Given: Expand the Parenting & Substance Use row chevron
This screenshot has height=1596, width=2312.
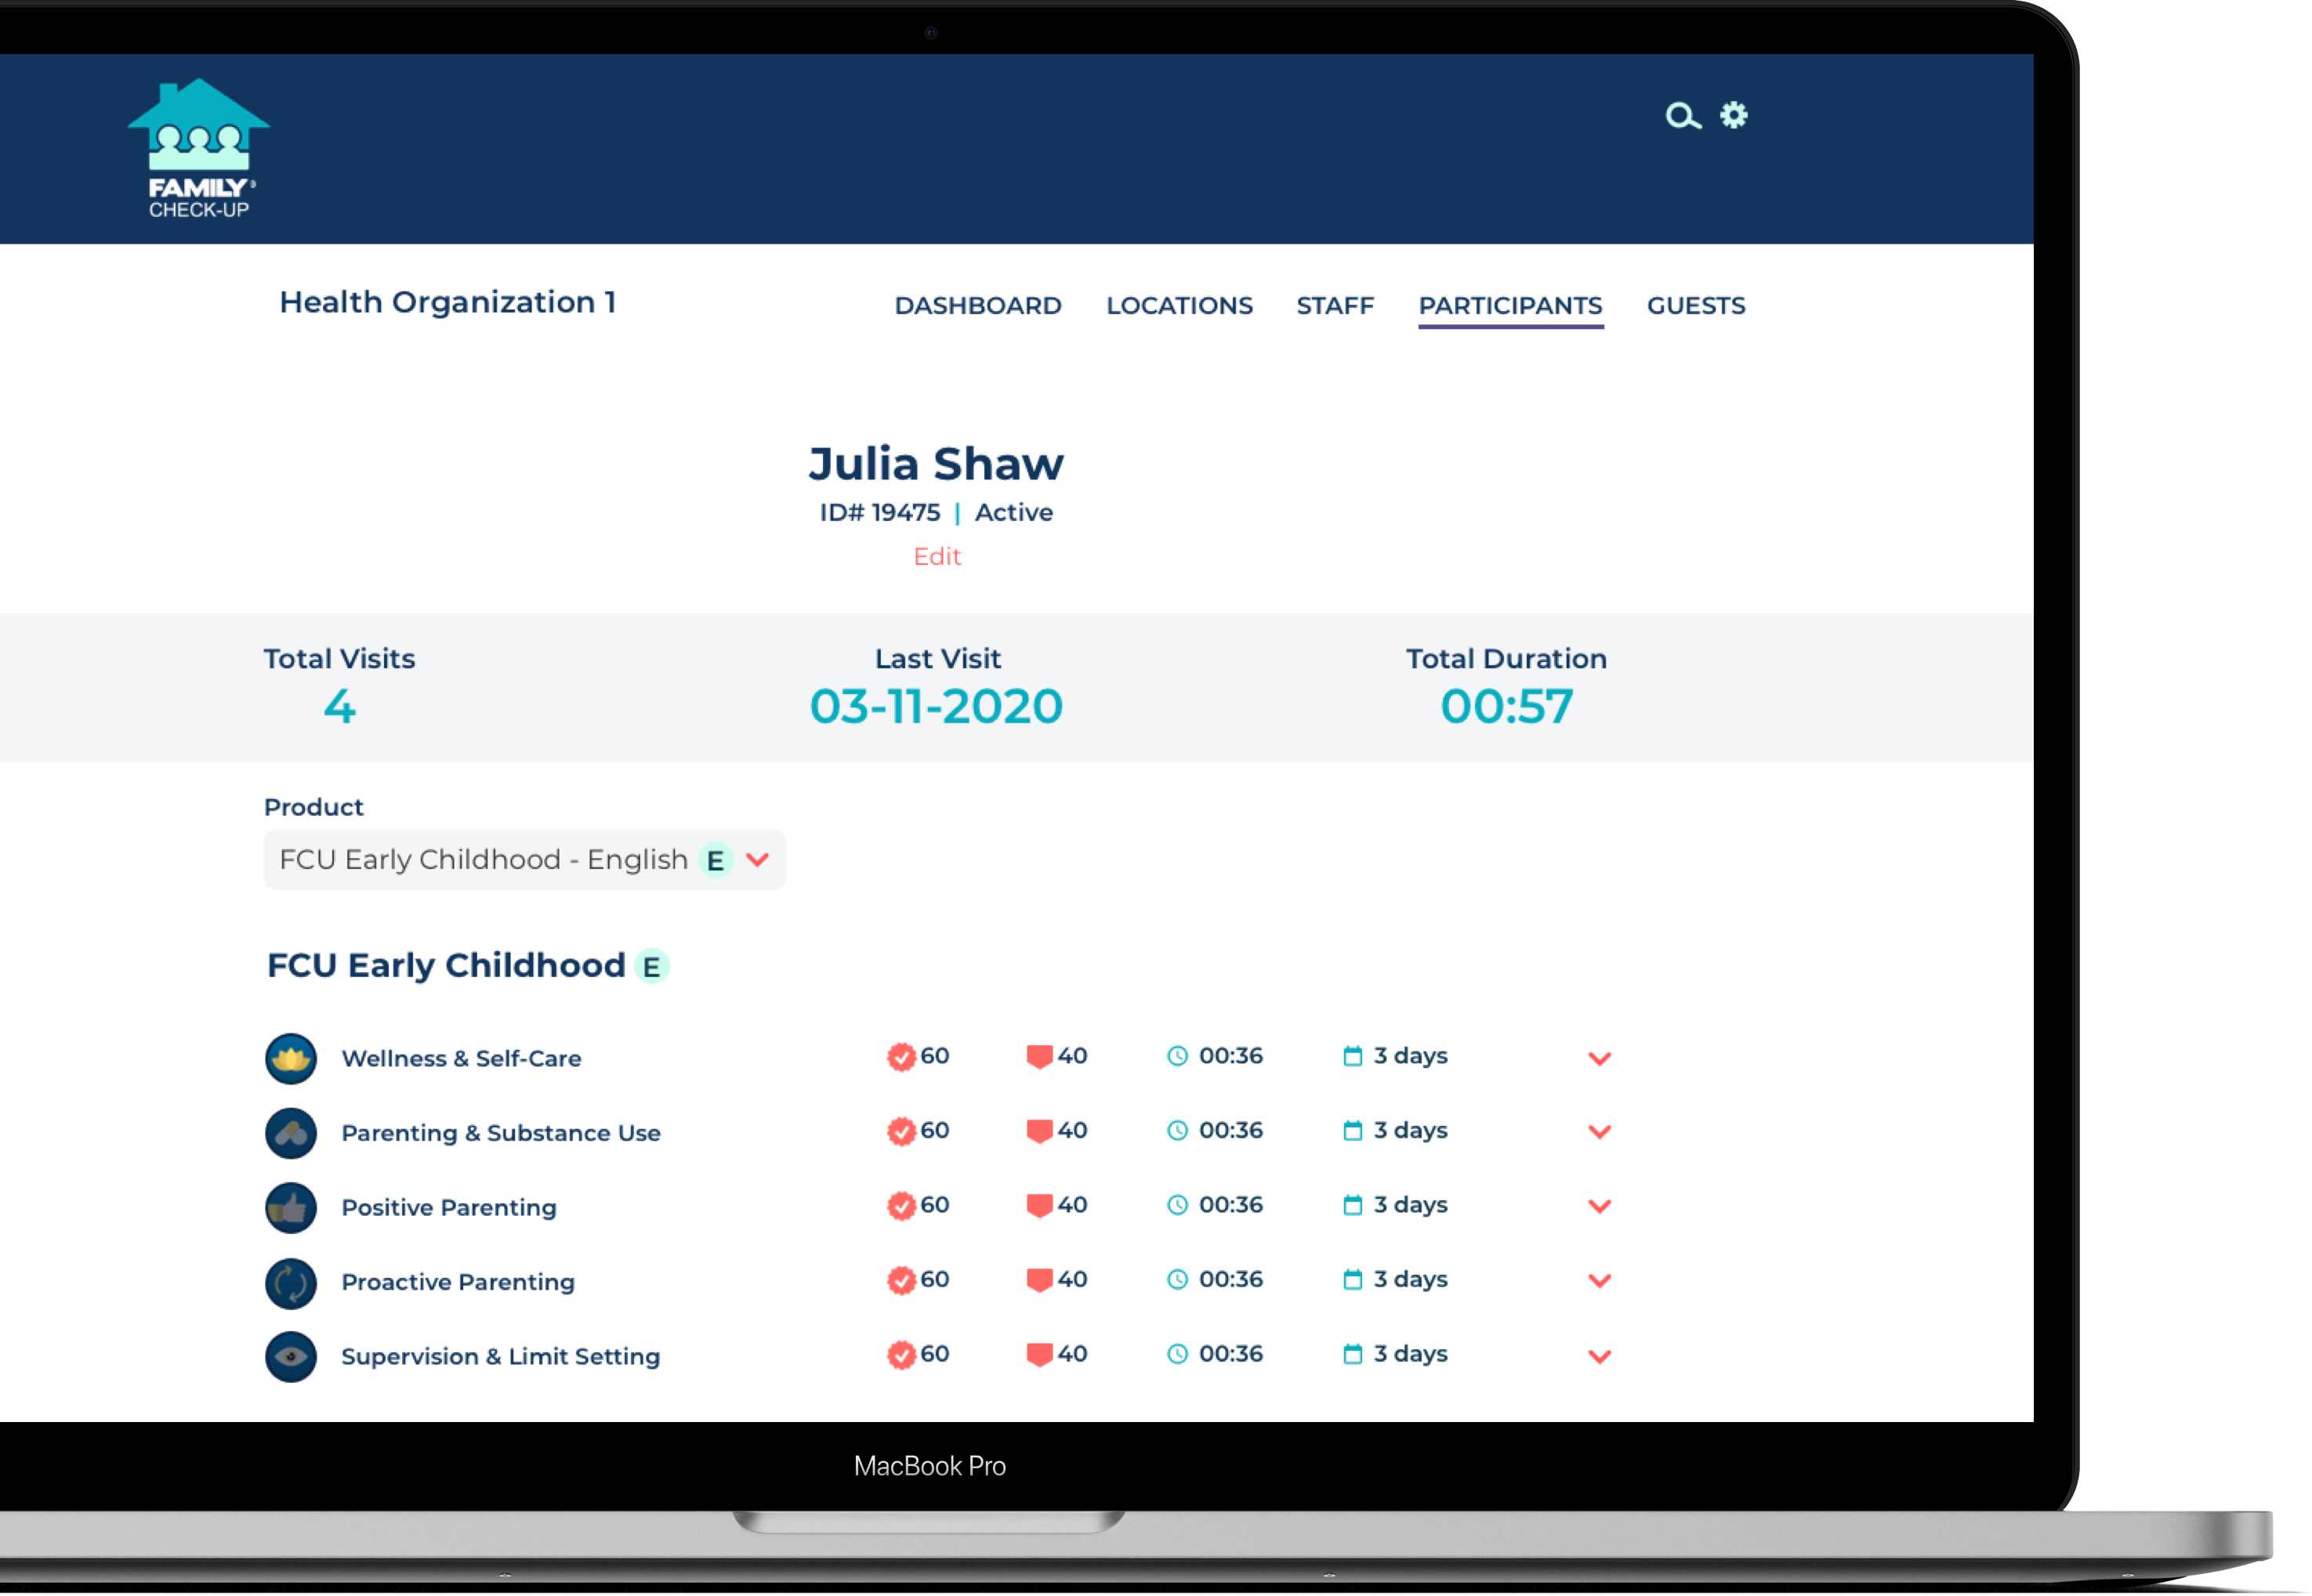Looking at the screenshot, I should coord(1600,1132).
